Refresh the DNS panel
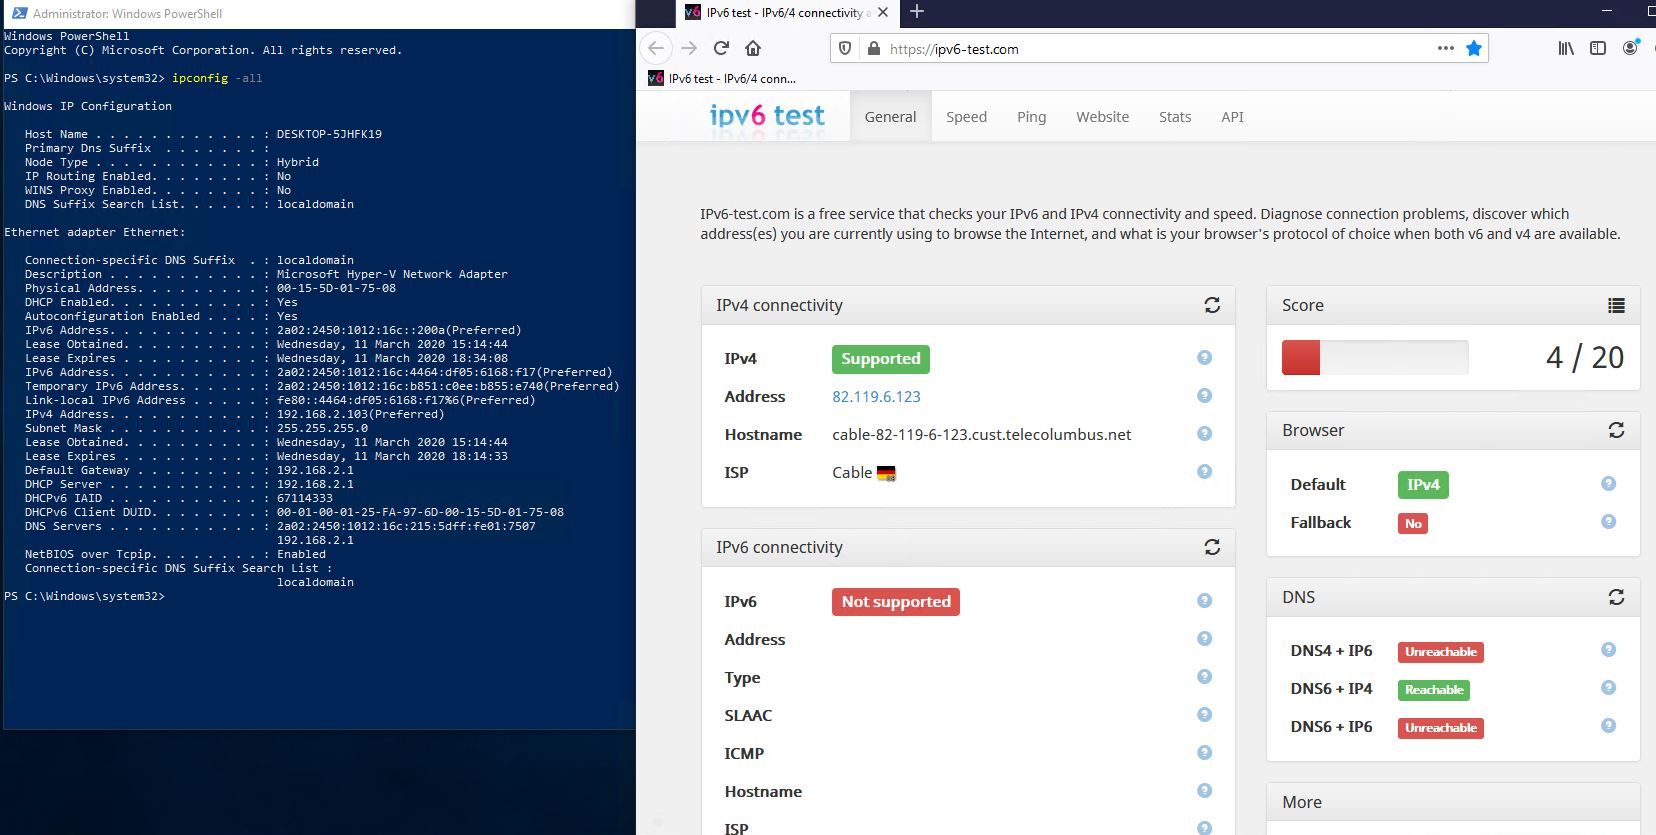 coord(1616,597)
